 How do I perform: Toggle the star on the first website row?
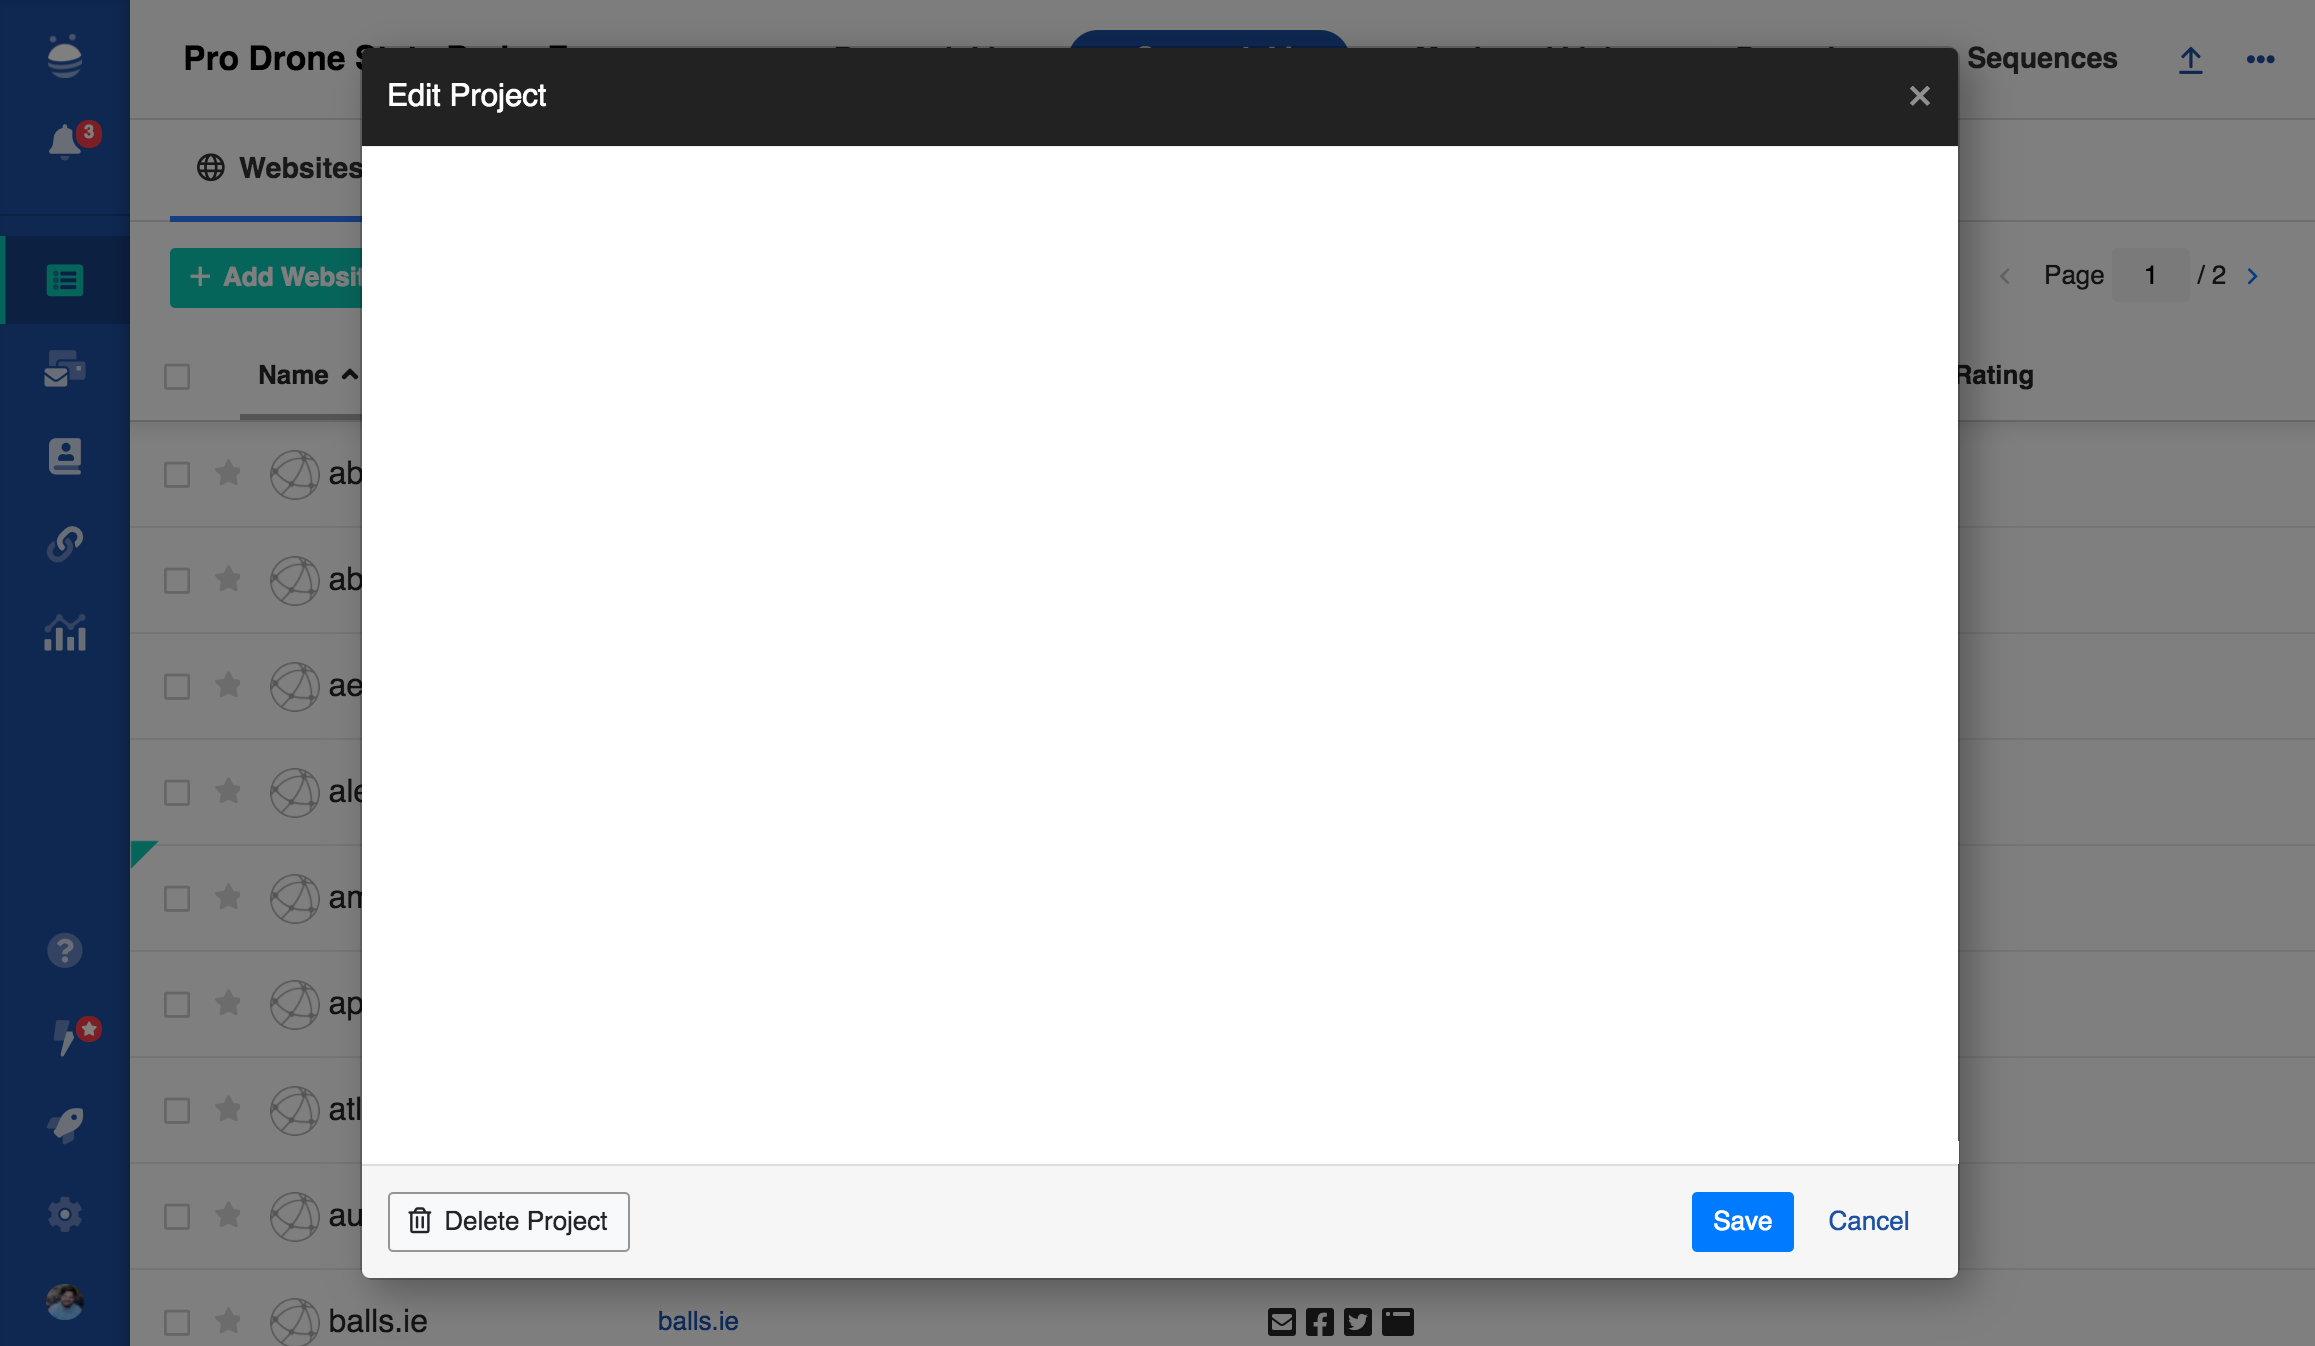[228, 473]
